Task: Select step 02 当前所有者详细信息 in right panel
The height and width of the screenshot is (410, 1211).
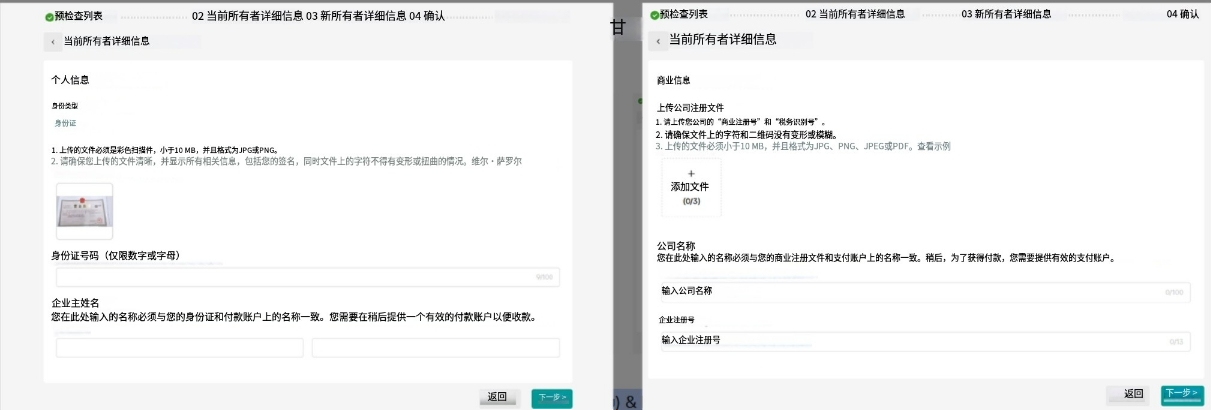Action: pyautogui.click(x=855, y=15)
